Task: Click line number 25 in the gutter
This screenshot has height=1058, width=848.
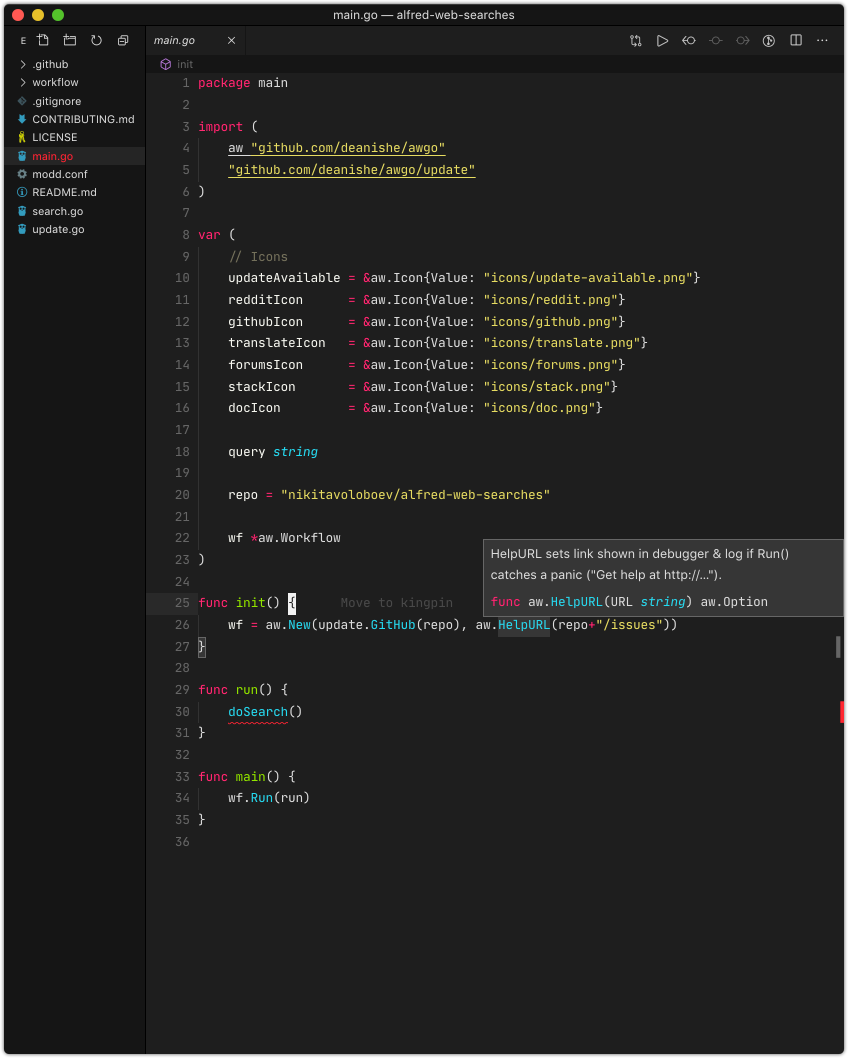Action: point(182,603)
